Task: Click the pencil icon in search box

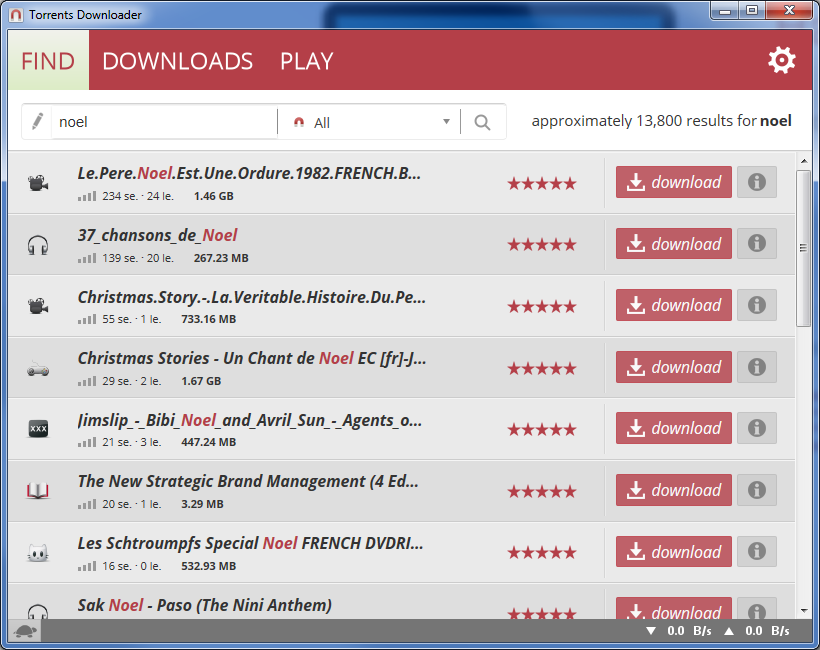Action: [x=37, y=121]
